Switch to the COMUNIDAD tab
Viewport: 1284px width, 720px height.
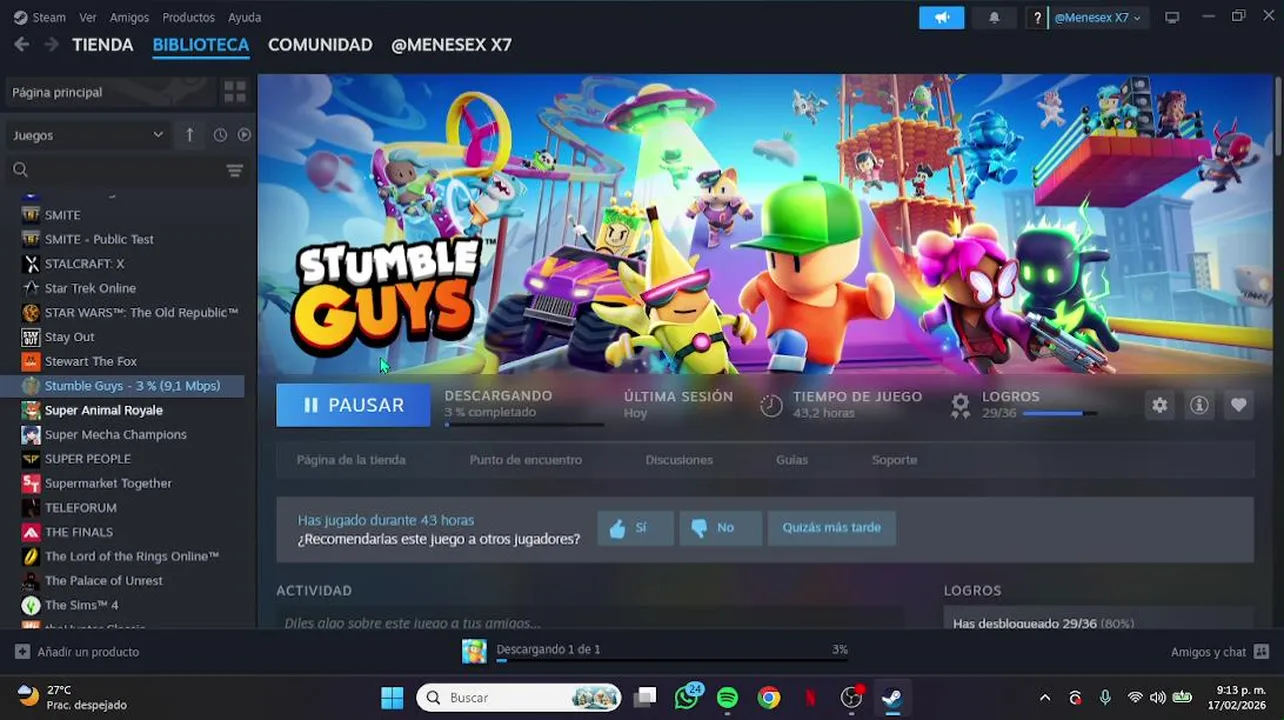(320, 45)
